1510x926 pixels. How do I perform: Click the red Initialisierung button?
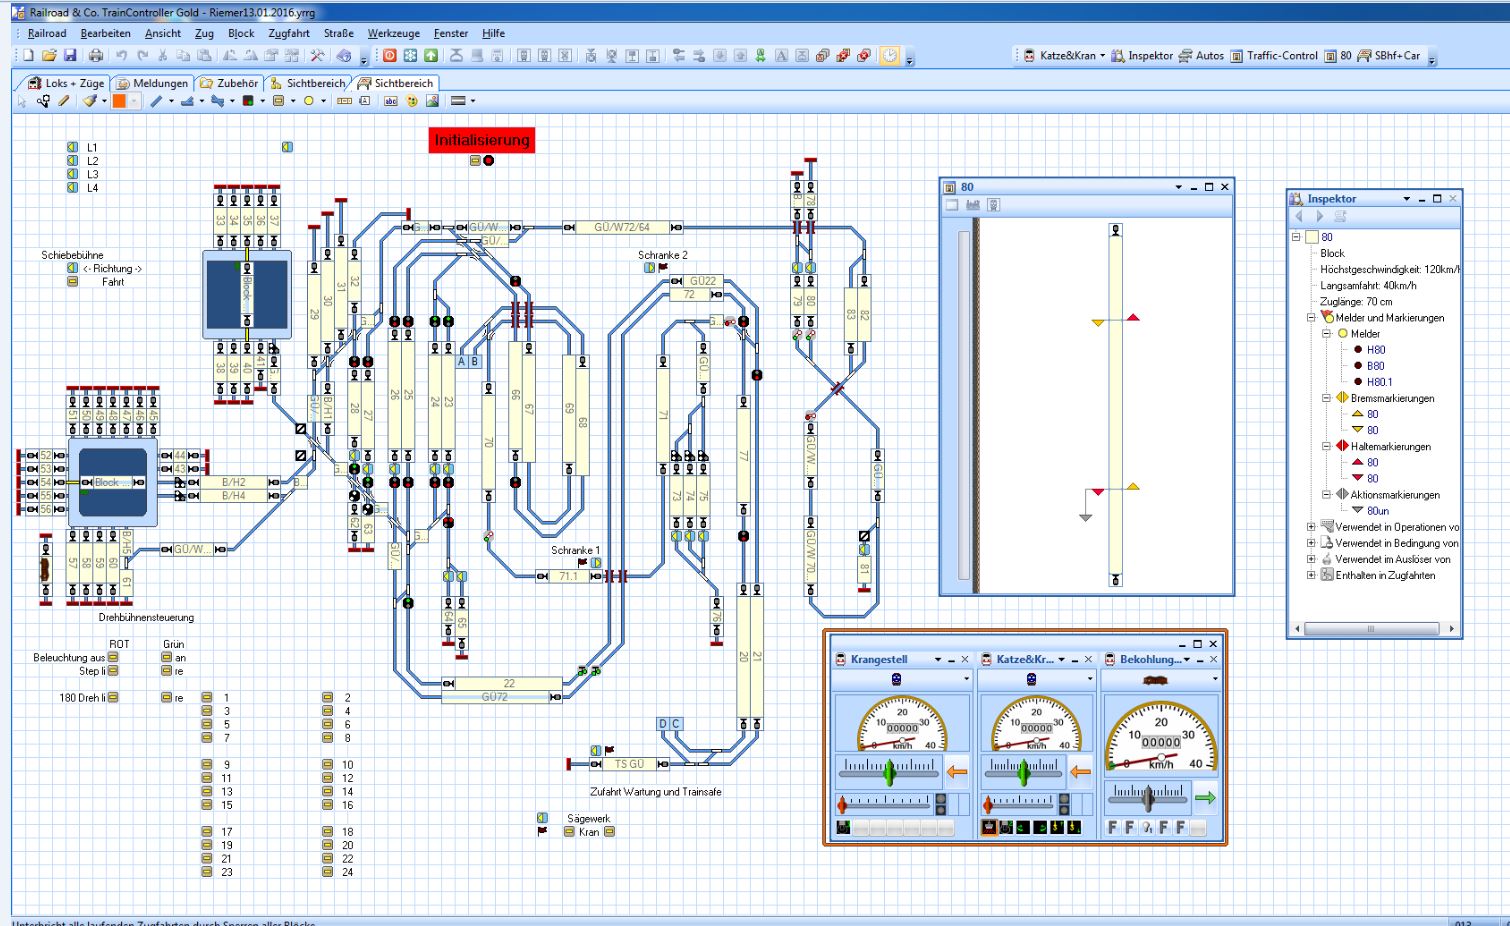481,140
